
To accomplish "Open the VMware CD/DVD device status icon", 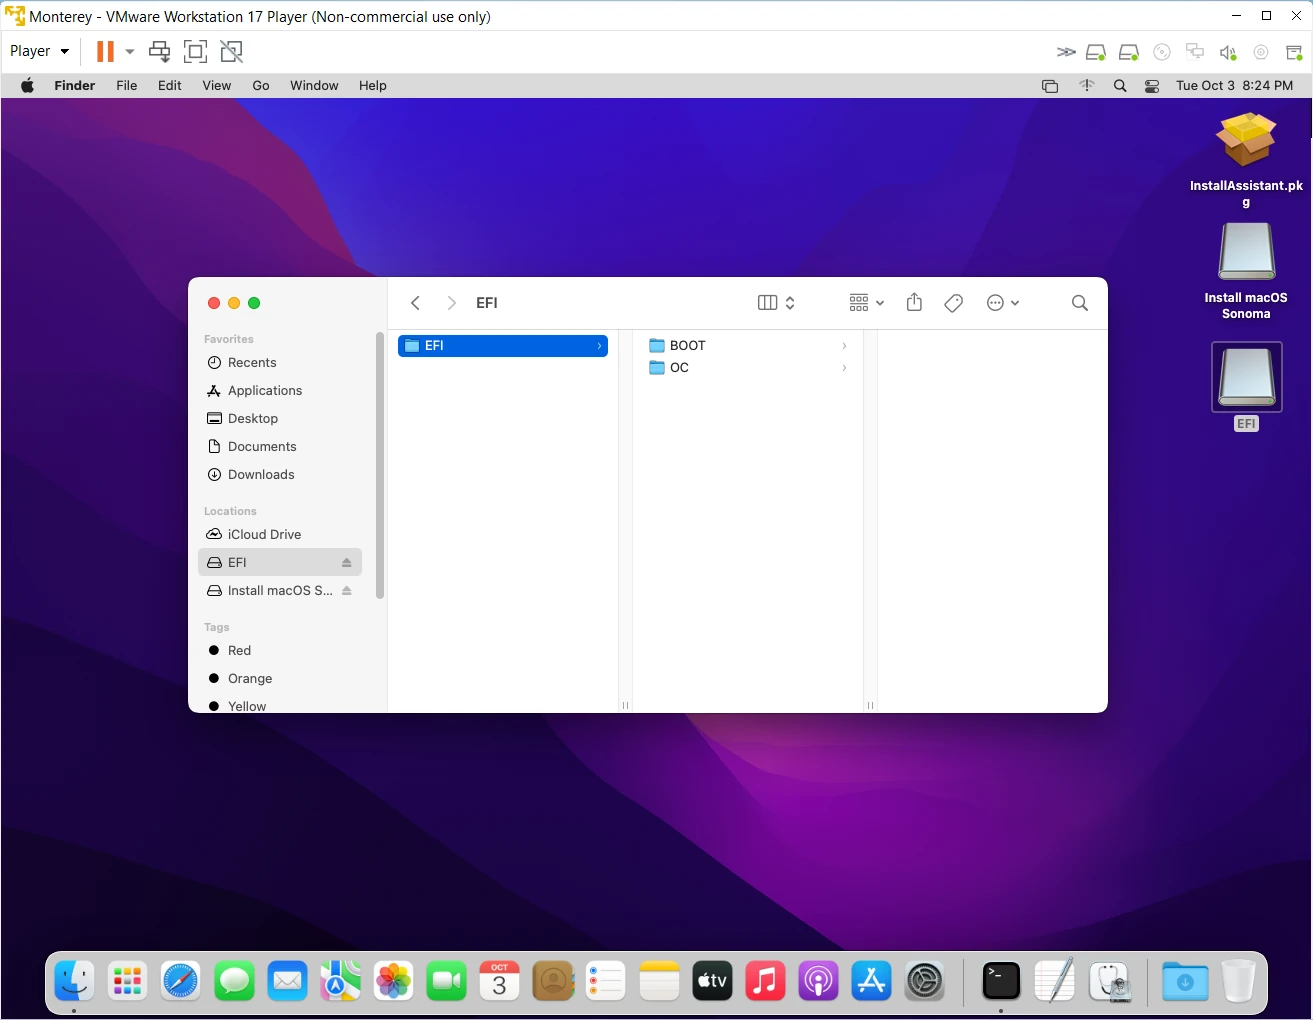I will (1162, 52).
